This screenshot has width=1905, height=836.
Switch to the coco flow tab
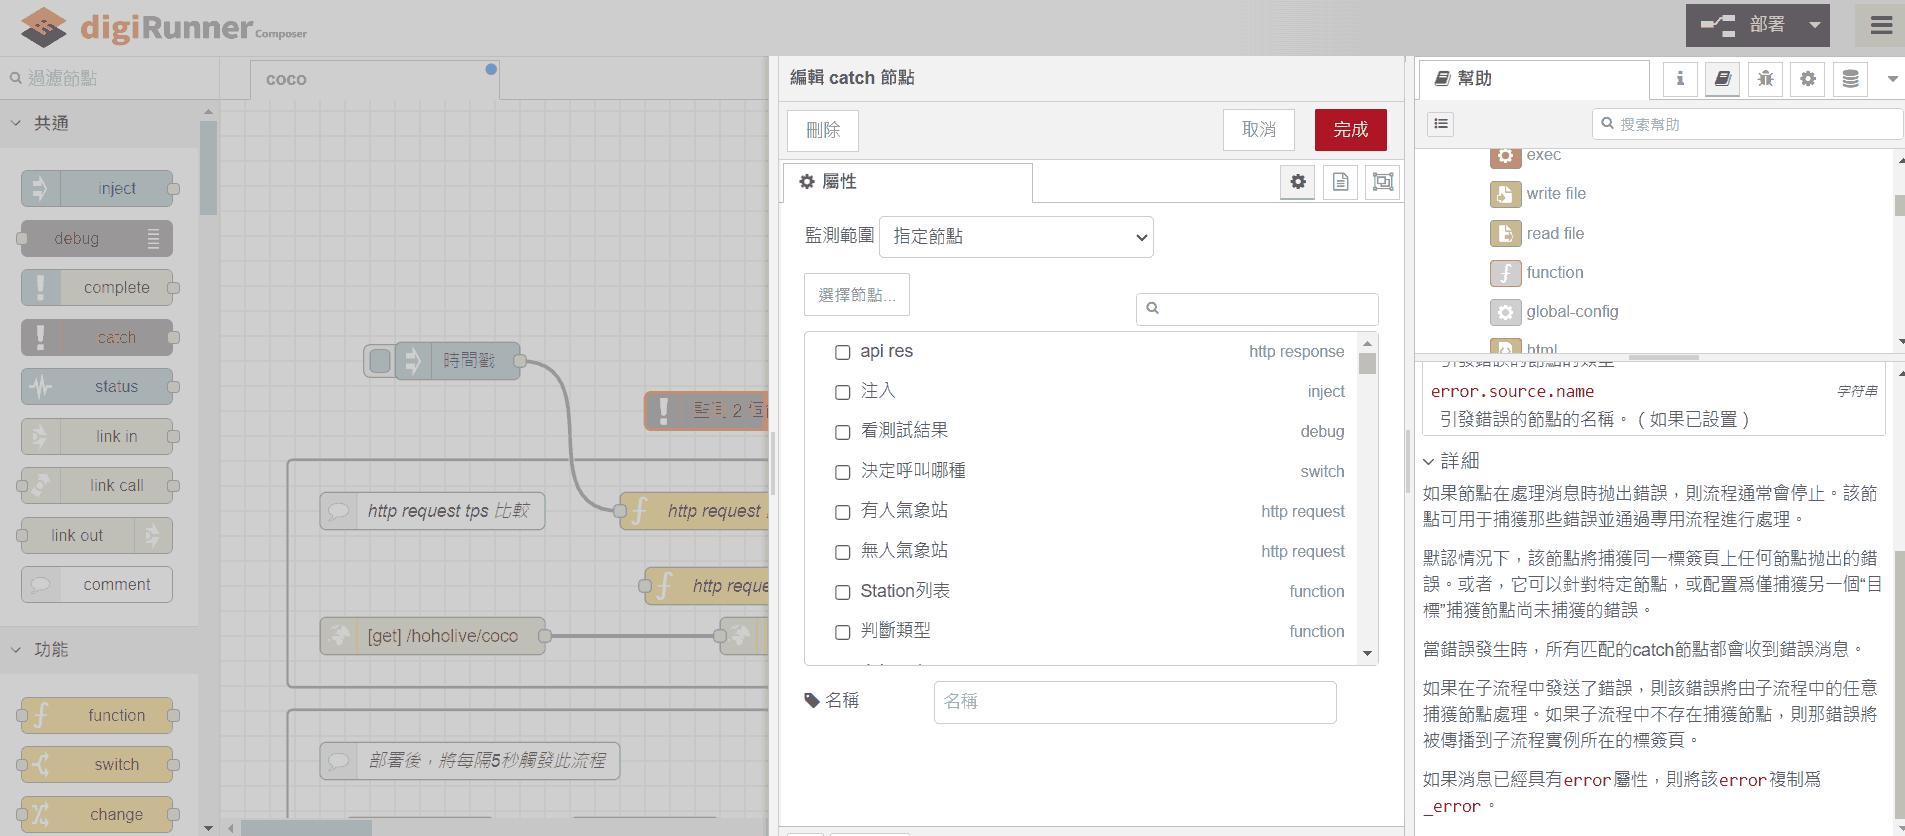point(374,79)
